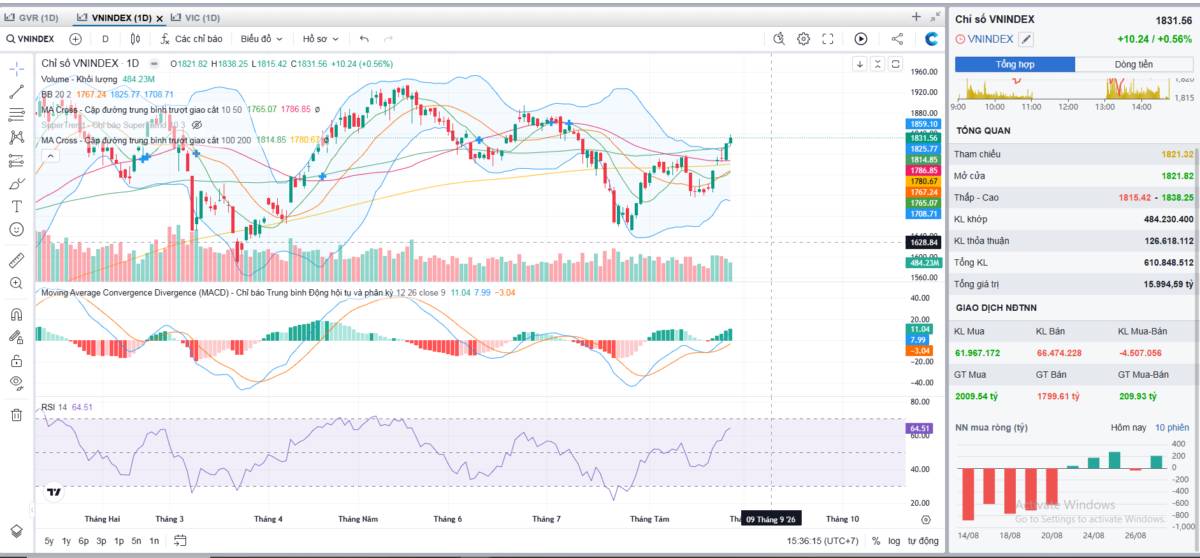This screenshot has height=558, width=1200.
Task: Collapse pane using the double-chevron icon
Action: (x=877, y=64)
